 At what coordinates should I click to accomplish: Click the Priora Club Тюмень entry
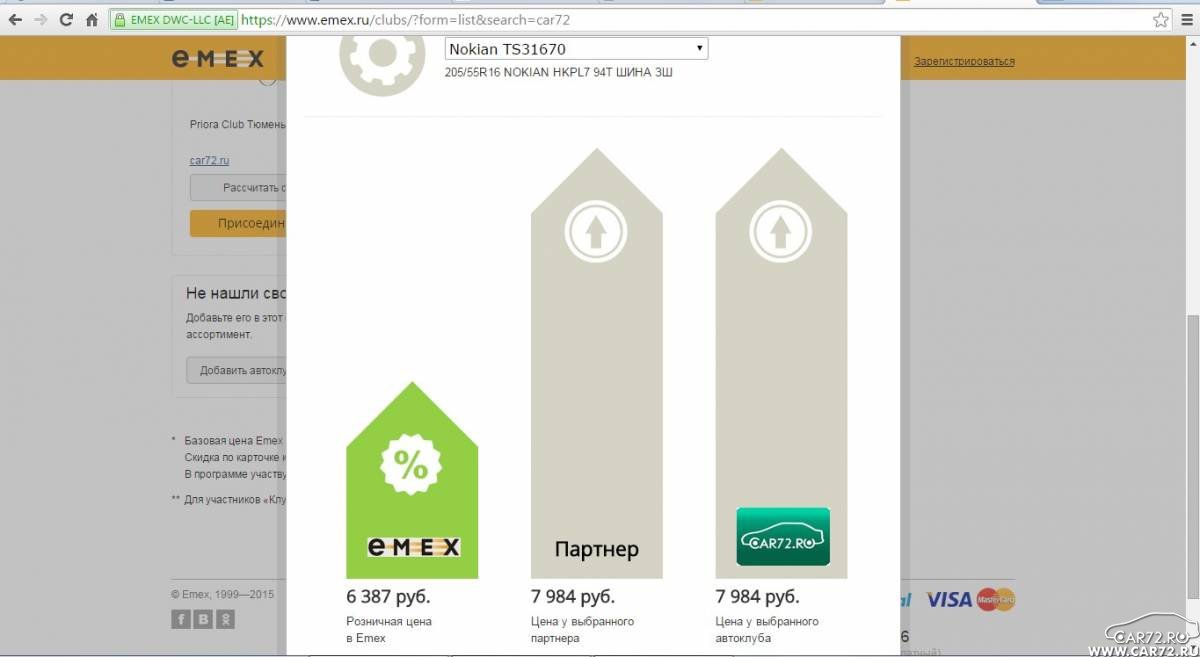pyautogui.click(x=238, y=125)
